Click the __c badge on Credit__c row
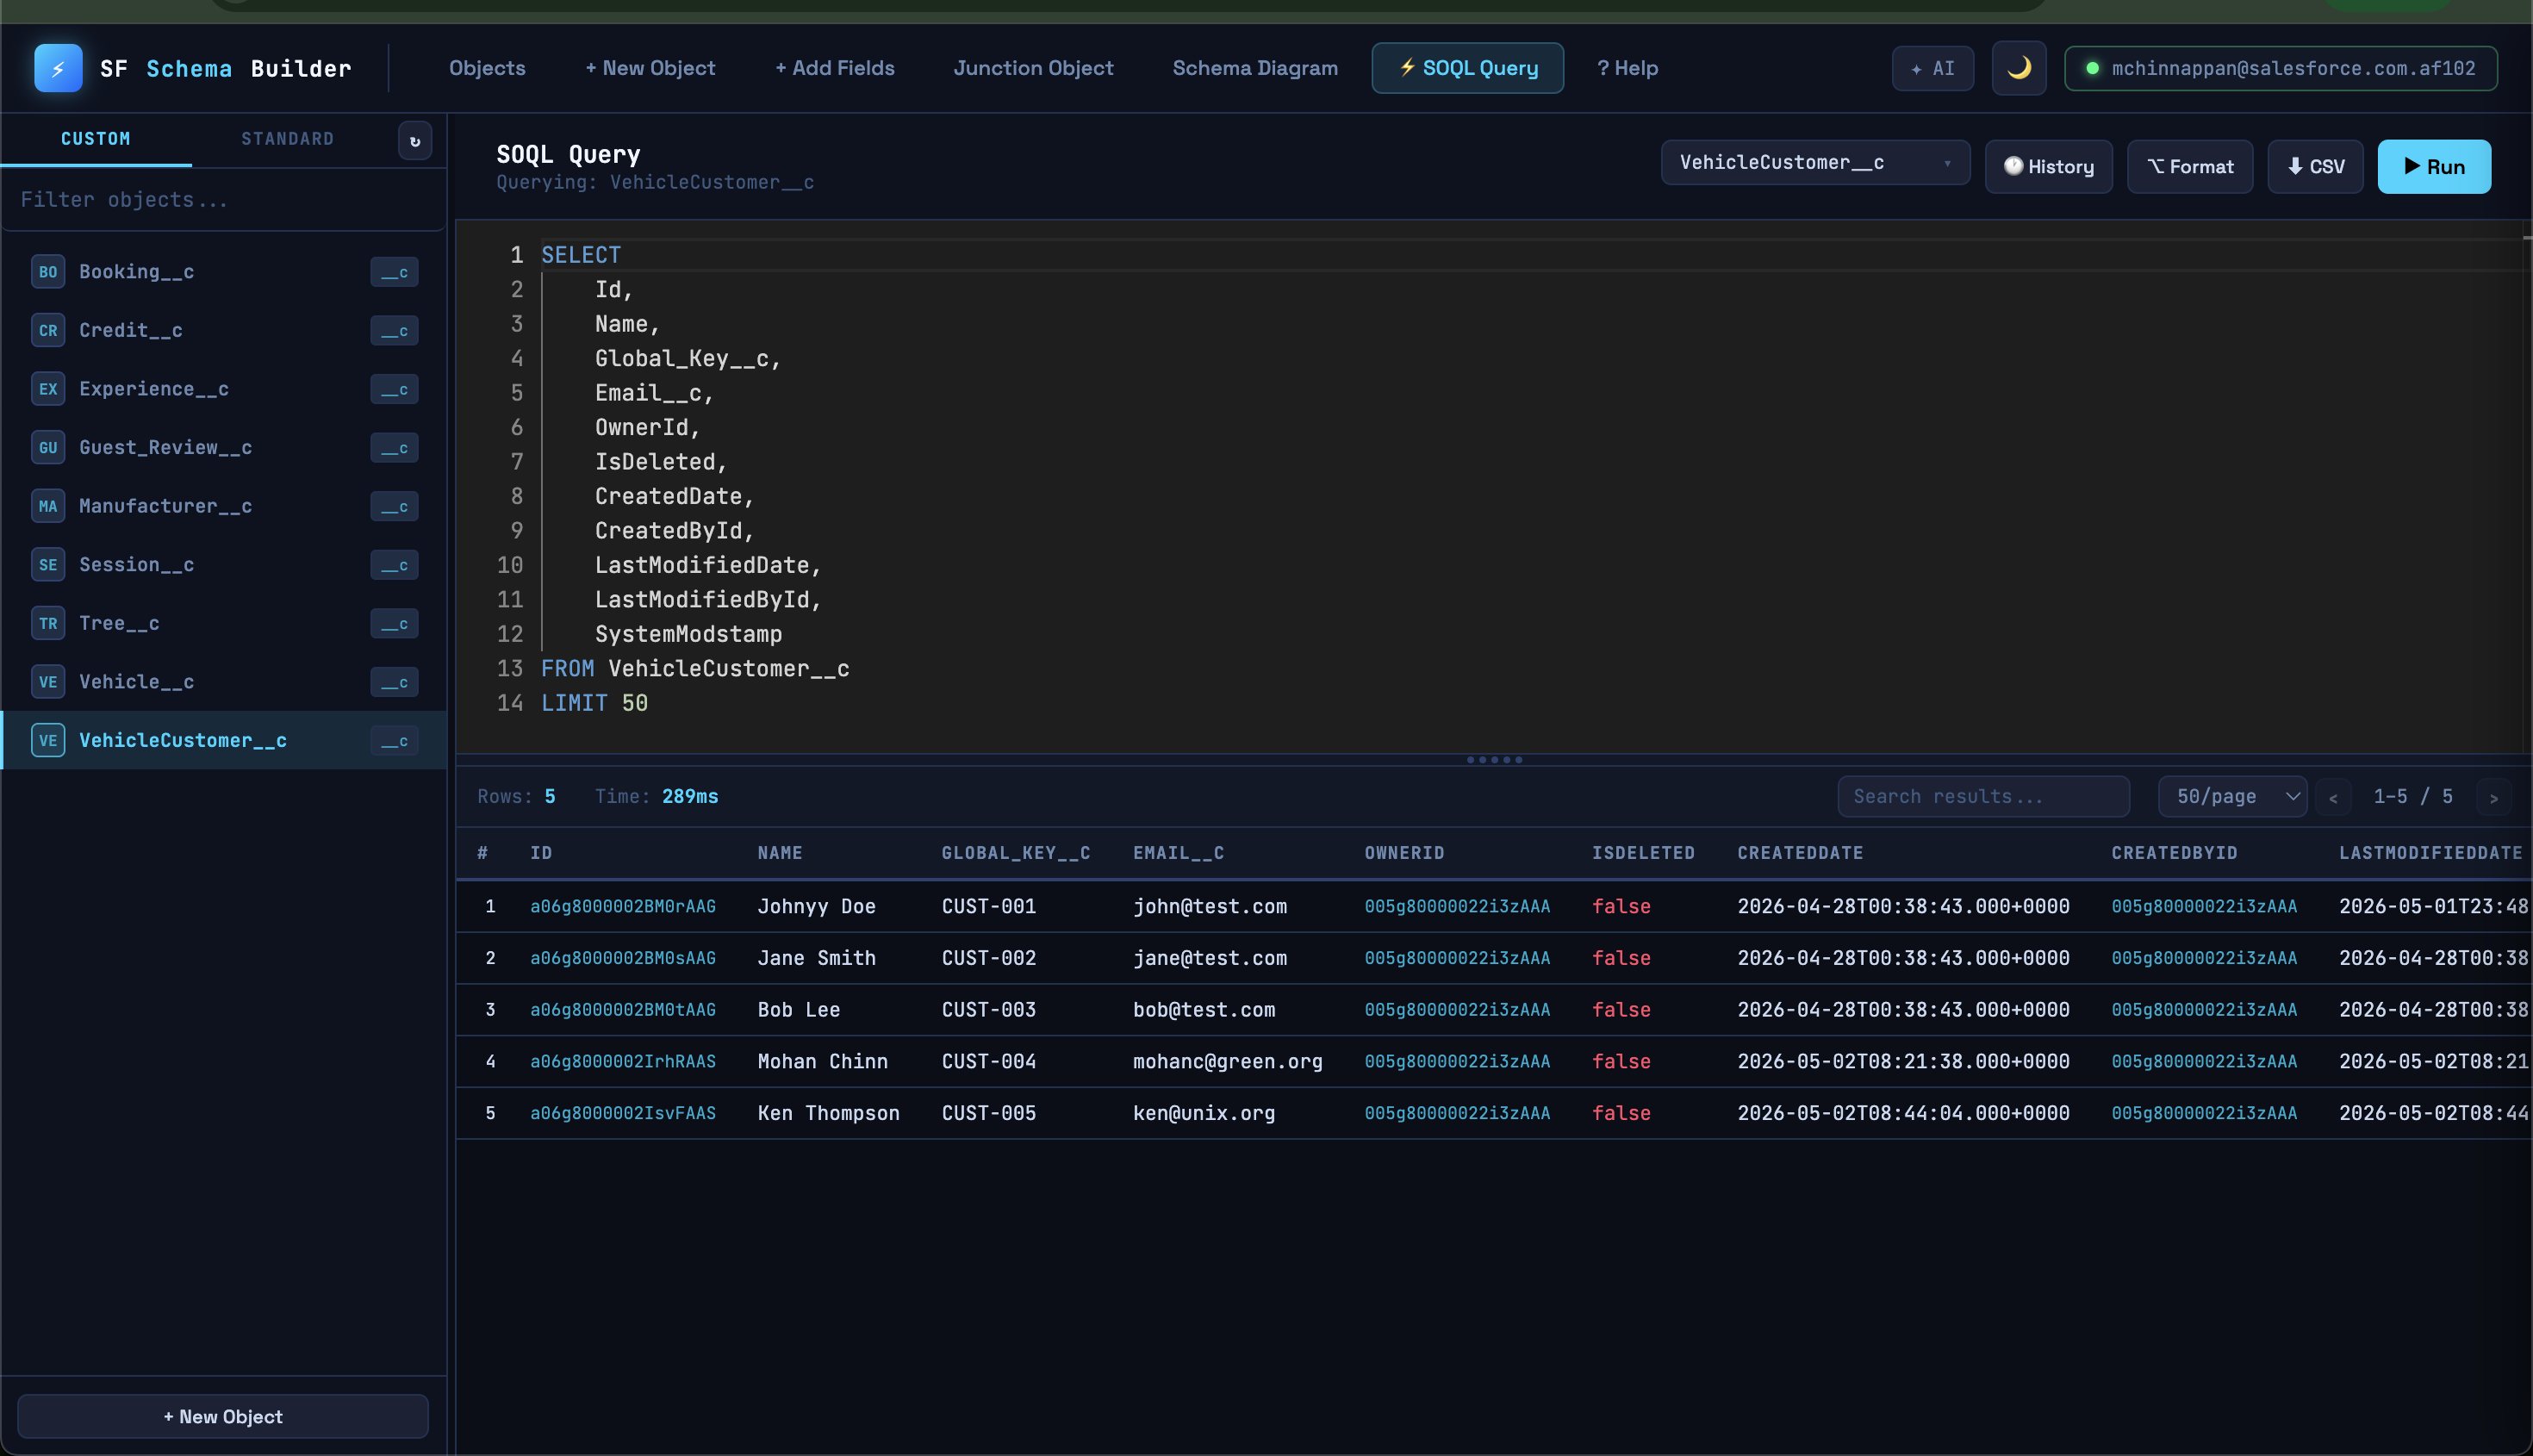This screenshot has width=2533, height=1456. (394, 331)
